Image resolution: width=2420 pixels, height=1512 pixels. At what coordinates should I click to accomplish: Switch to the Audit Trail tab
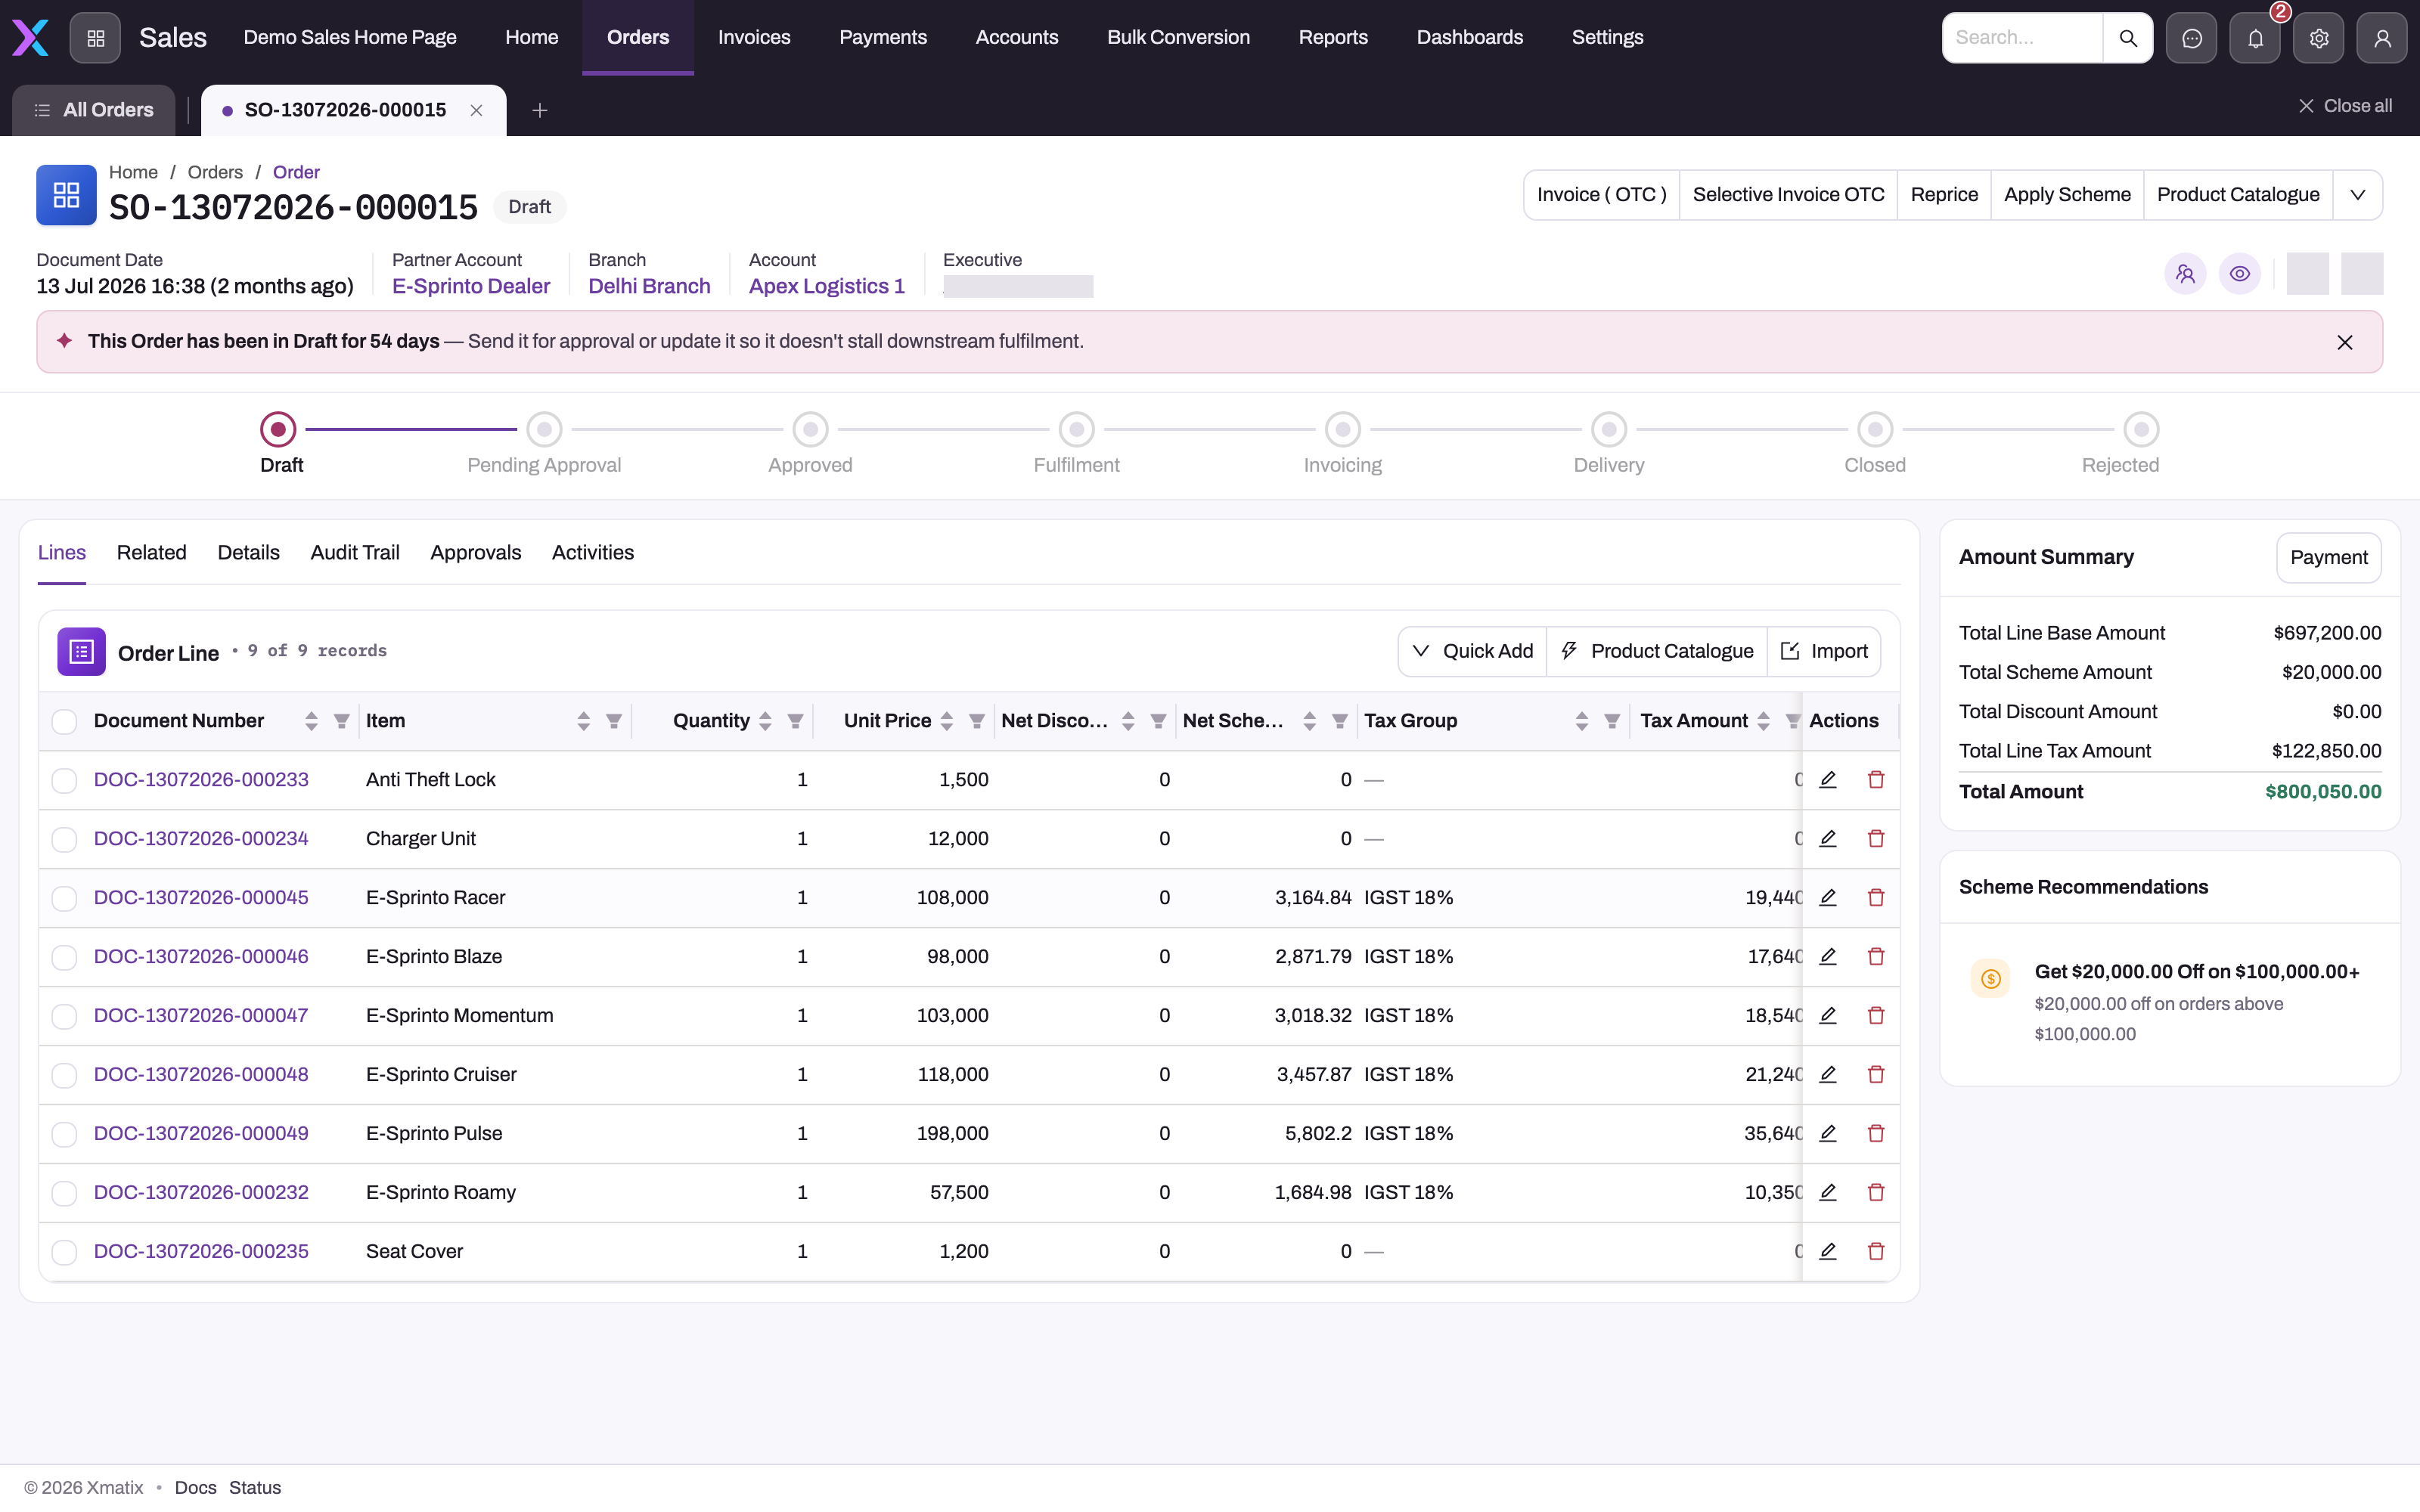click(x=355, y=553)
